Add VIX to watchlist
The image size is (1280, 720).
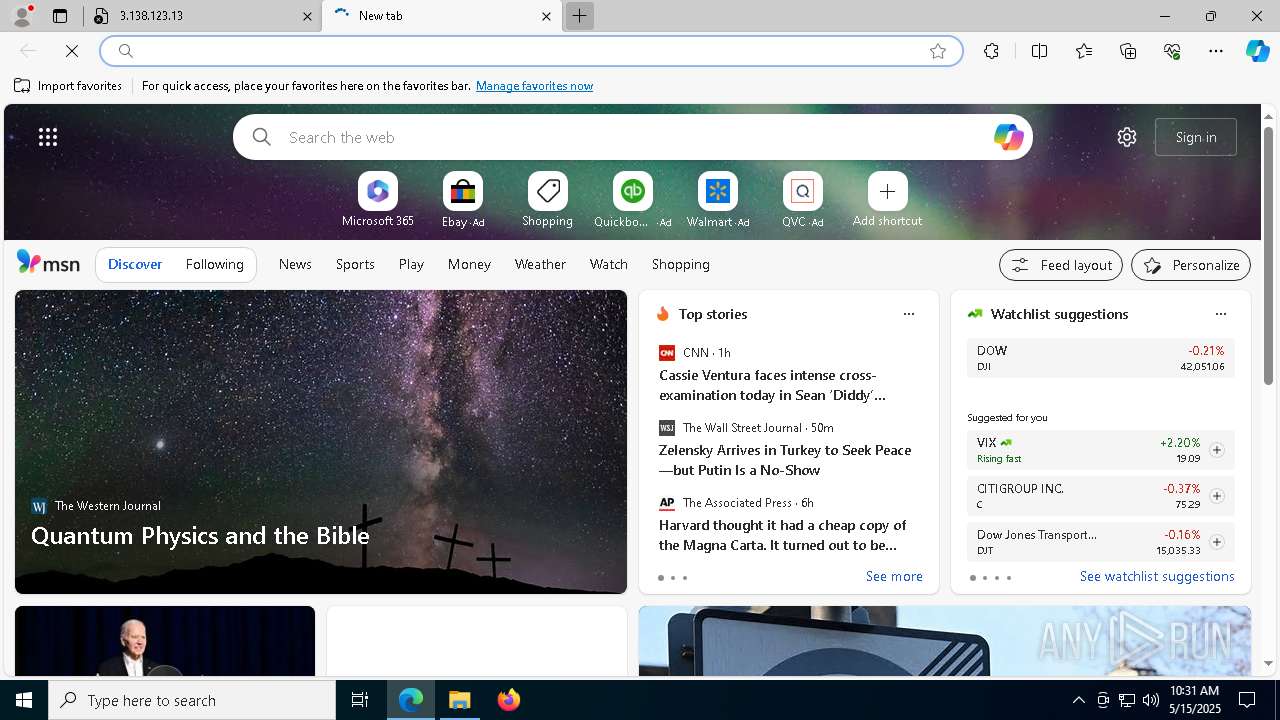(x=1216, y=450)
